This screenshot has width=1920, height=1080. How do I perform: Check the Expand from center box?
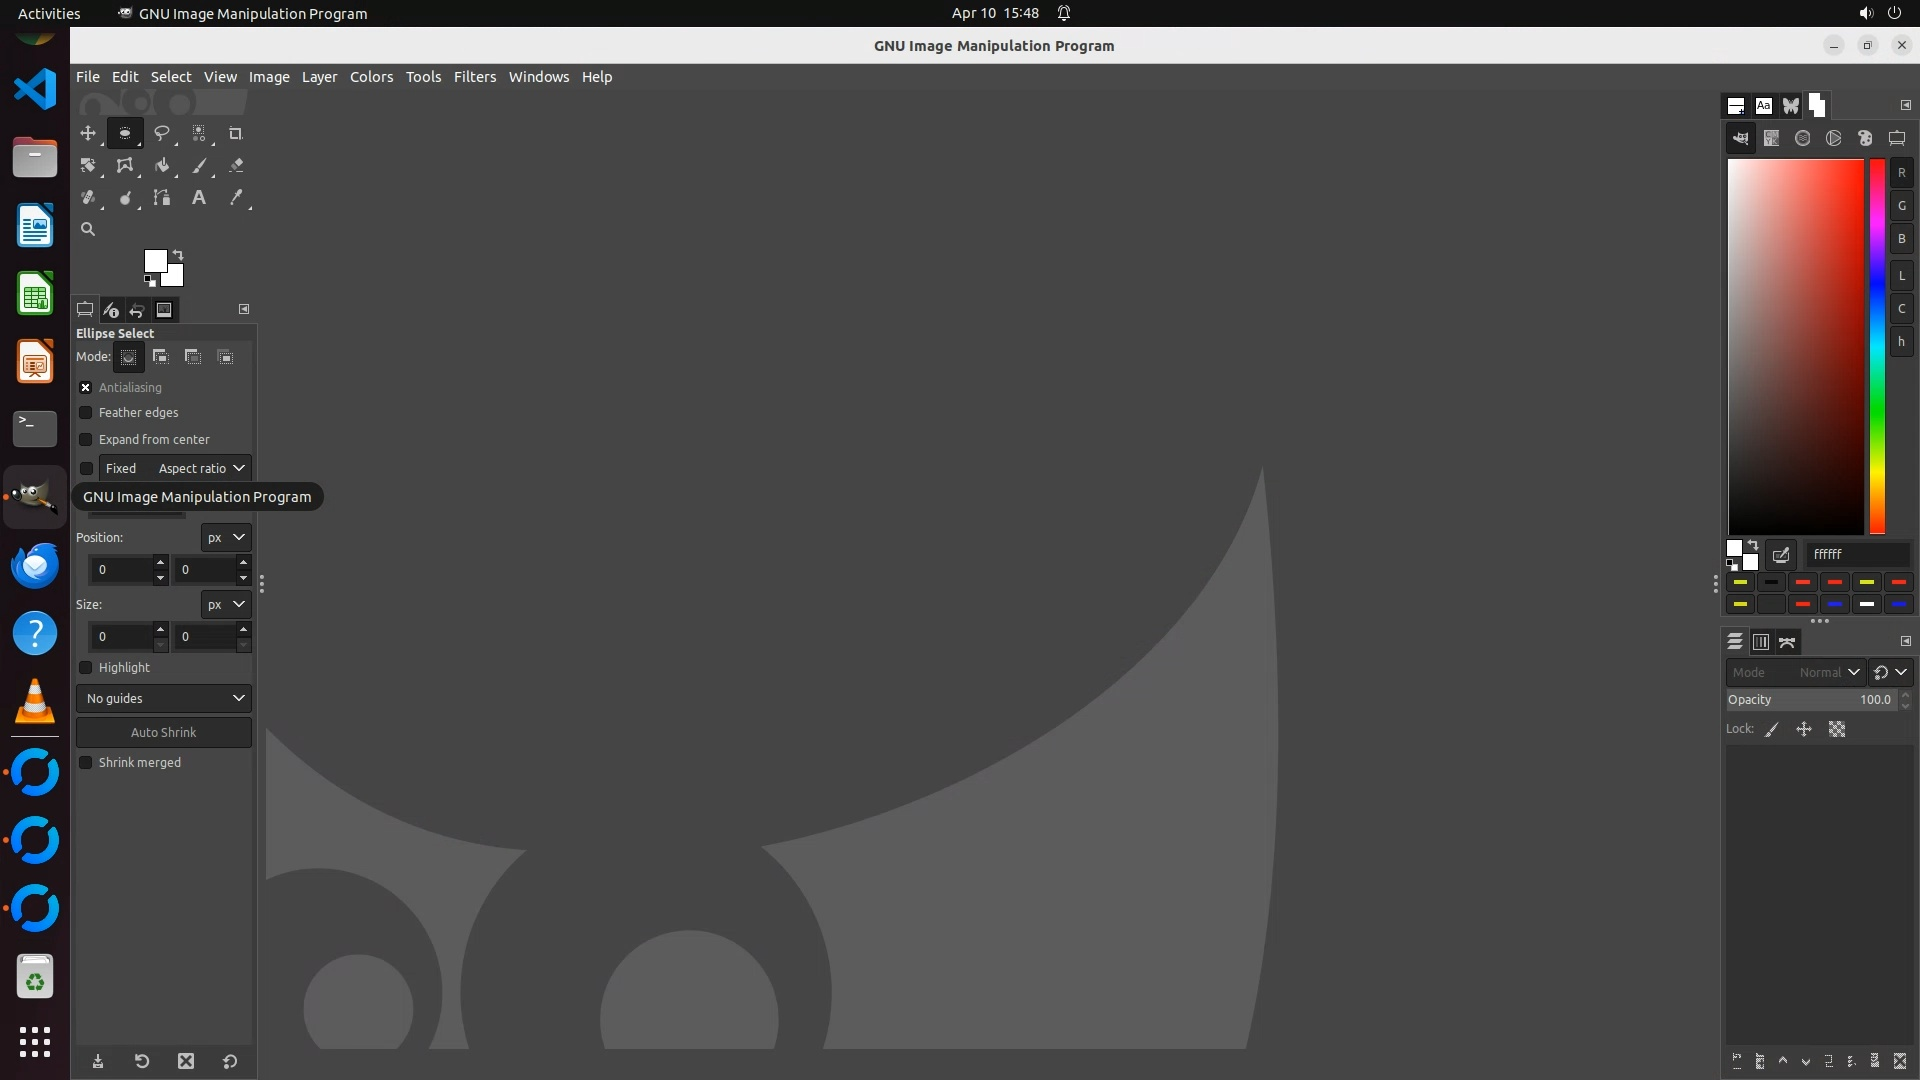pos(86,440)
